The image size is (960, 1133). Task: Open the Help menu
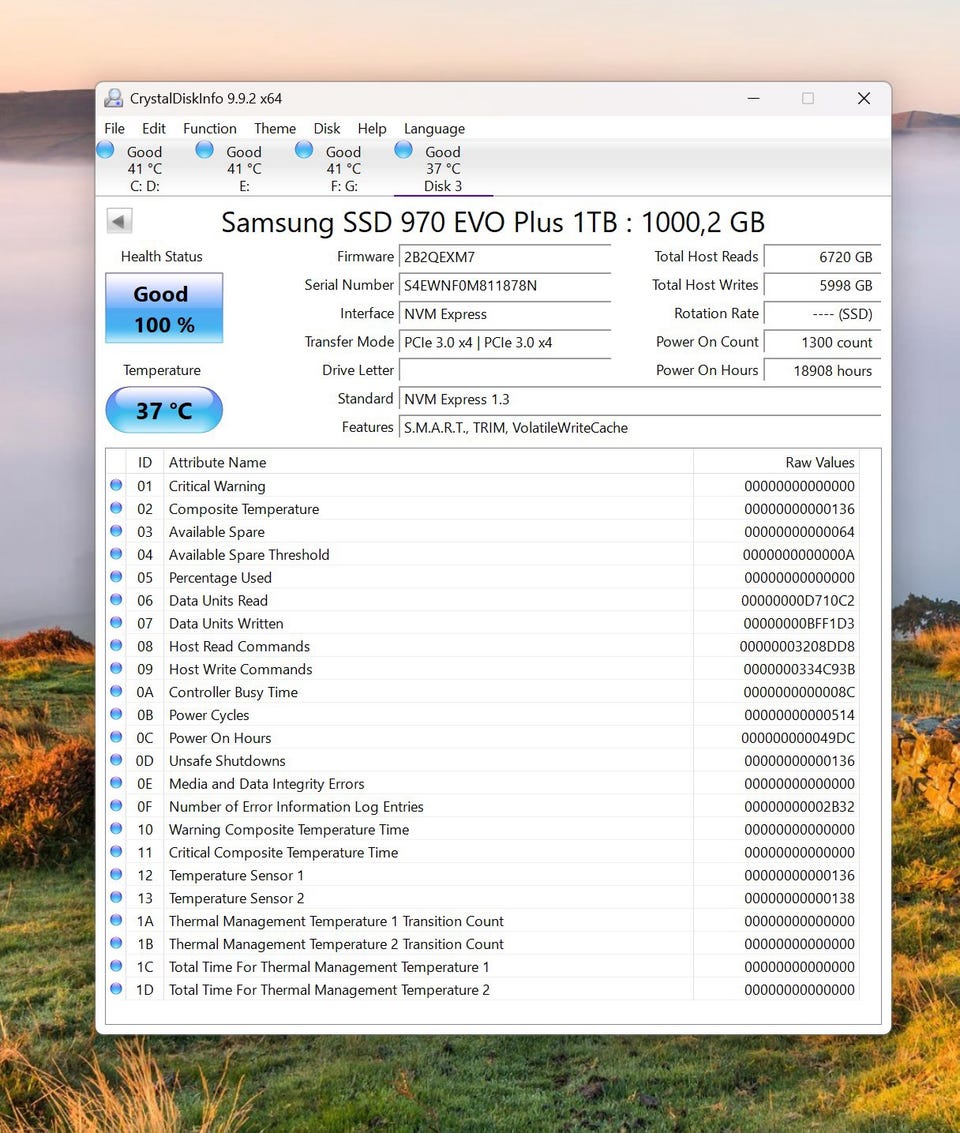click(372, 129)
